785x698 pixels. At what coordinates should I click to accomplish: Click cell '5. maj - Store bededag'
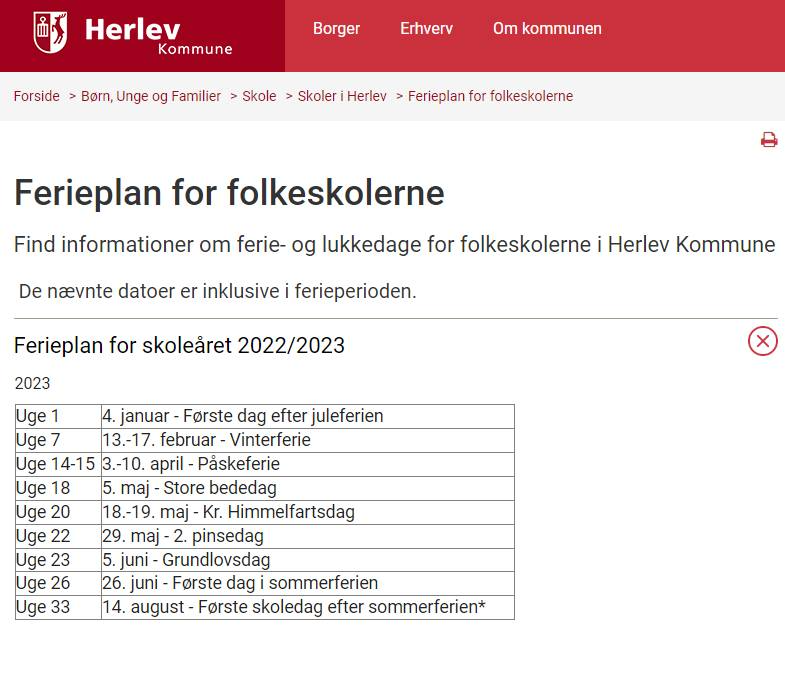[x=308, y=489]
